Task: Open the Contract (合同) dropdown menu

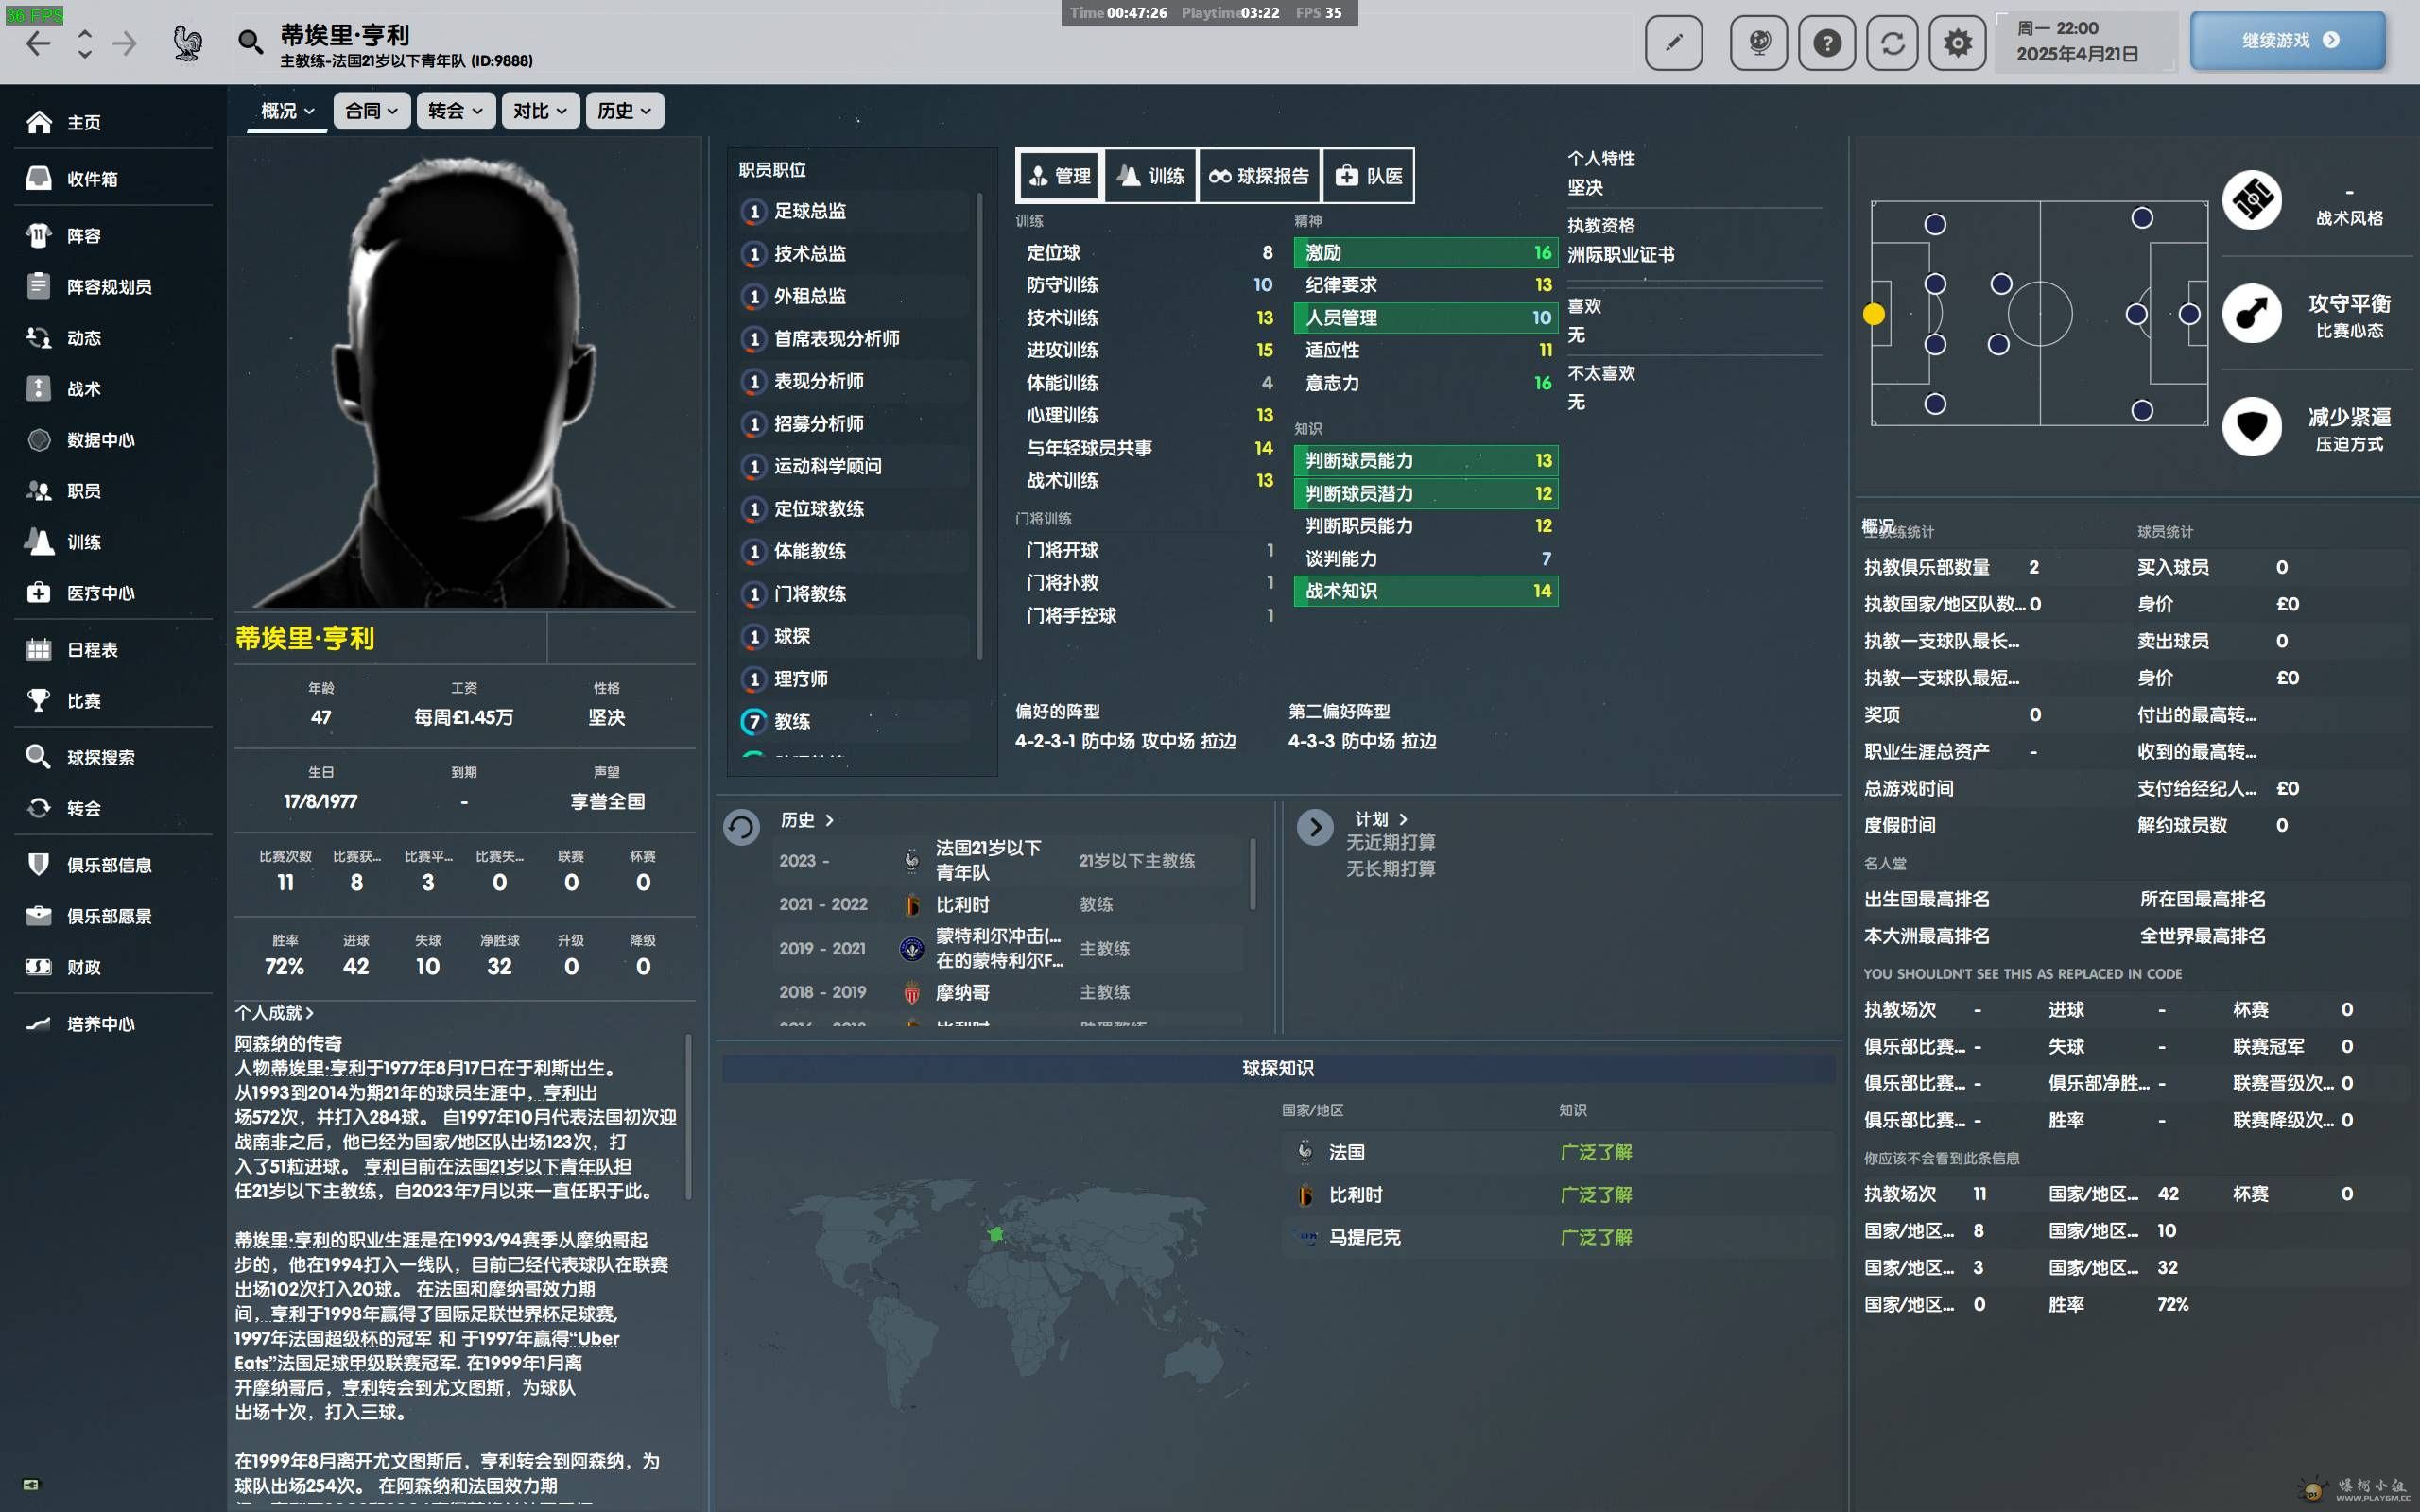Action: [371, 111]
